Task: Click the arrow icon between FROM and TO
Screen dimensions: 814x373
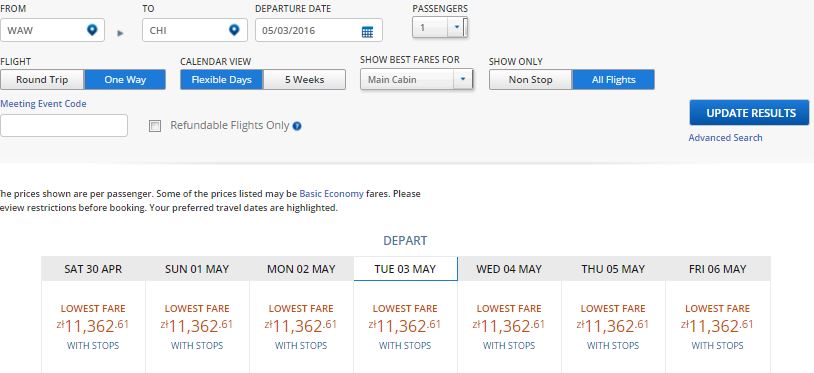Action: 120,33
